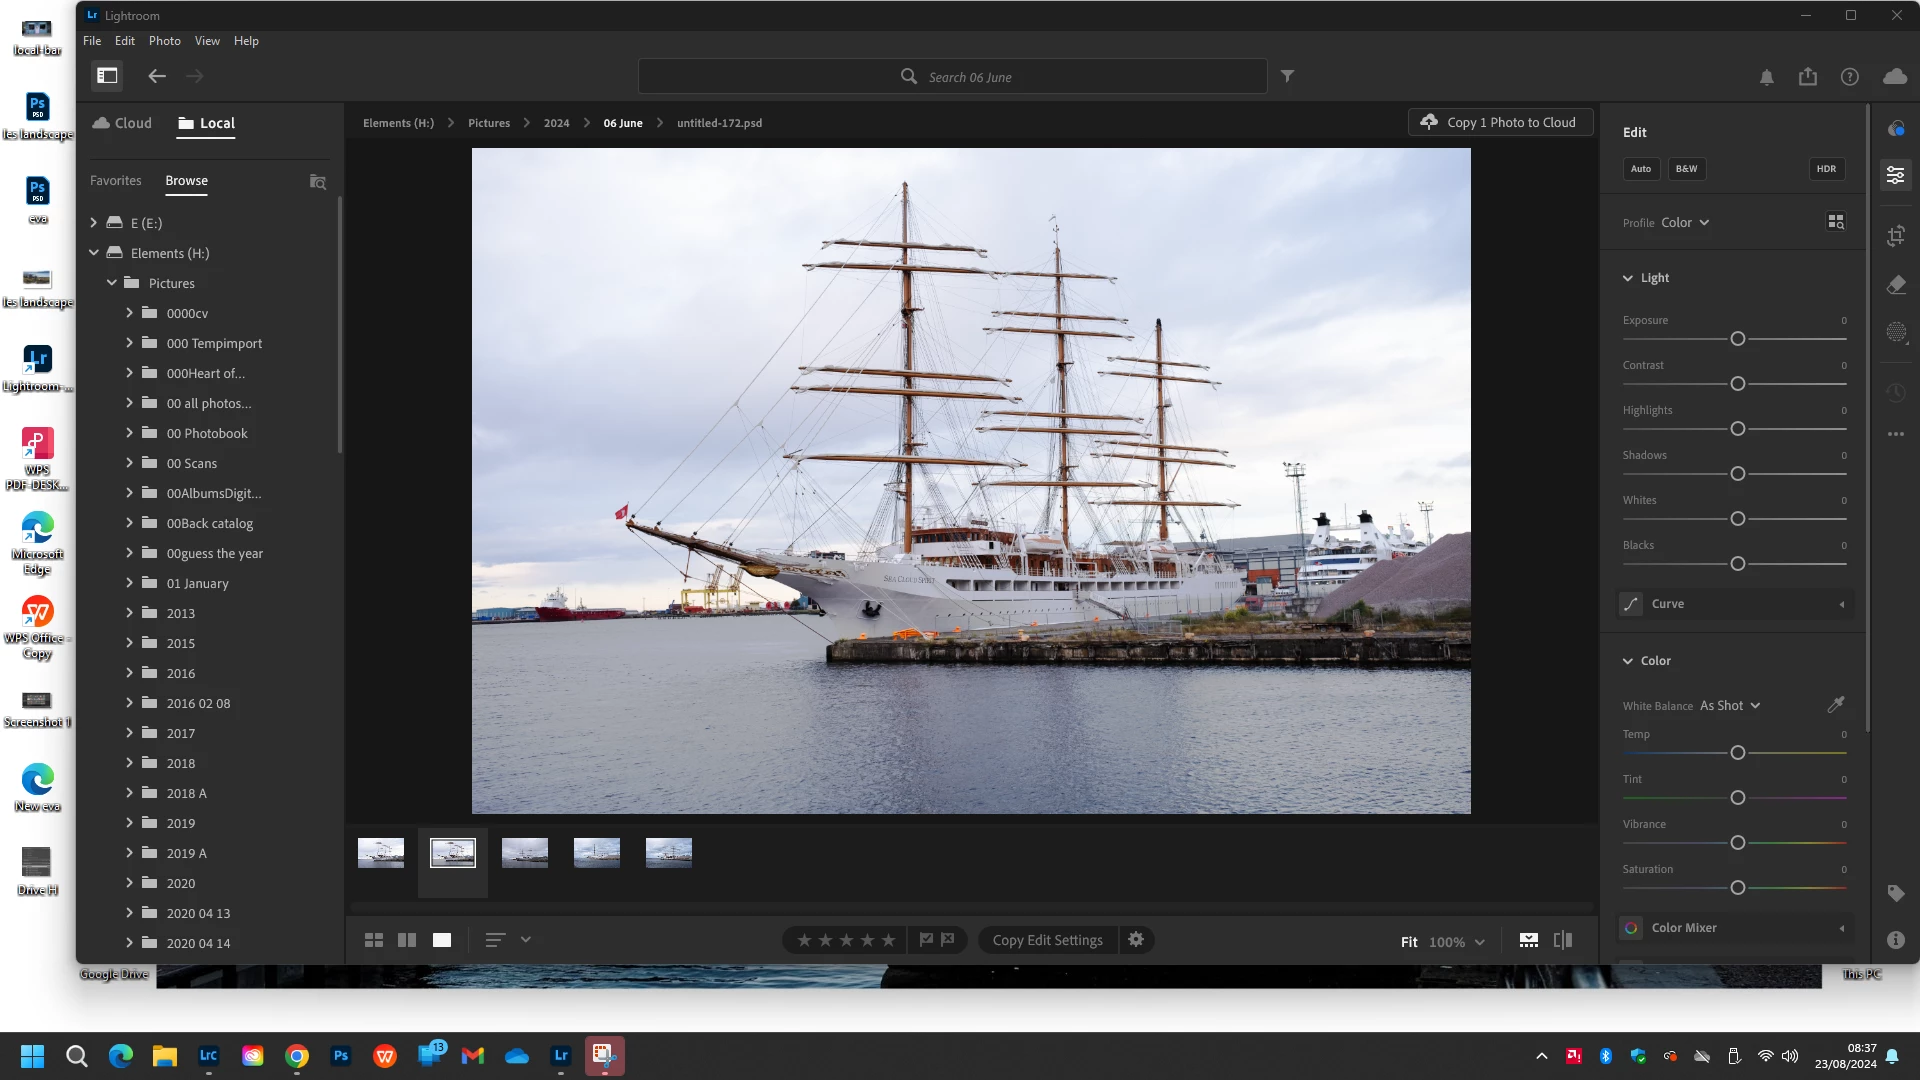Image resolution: width=1920 pixels, height=1080 pixels.
Task: Click the search filter funnel icon
Action: tap(1287, 76)
